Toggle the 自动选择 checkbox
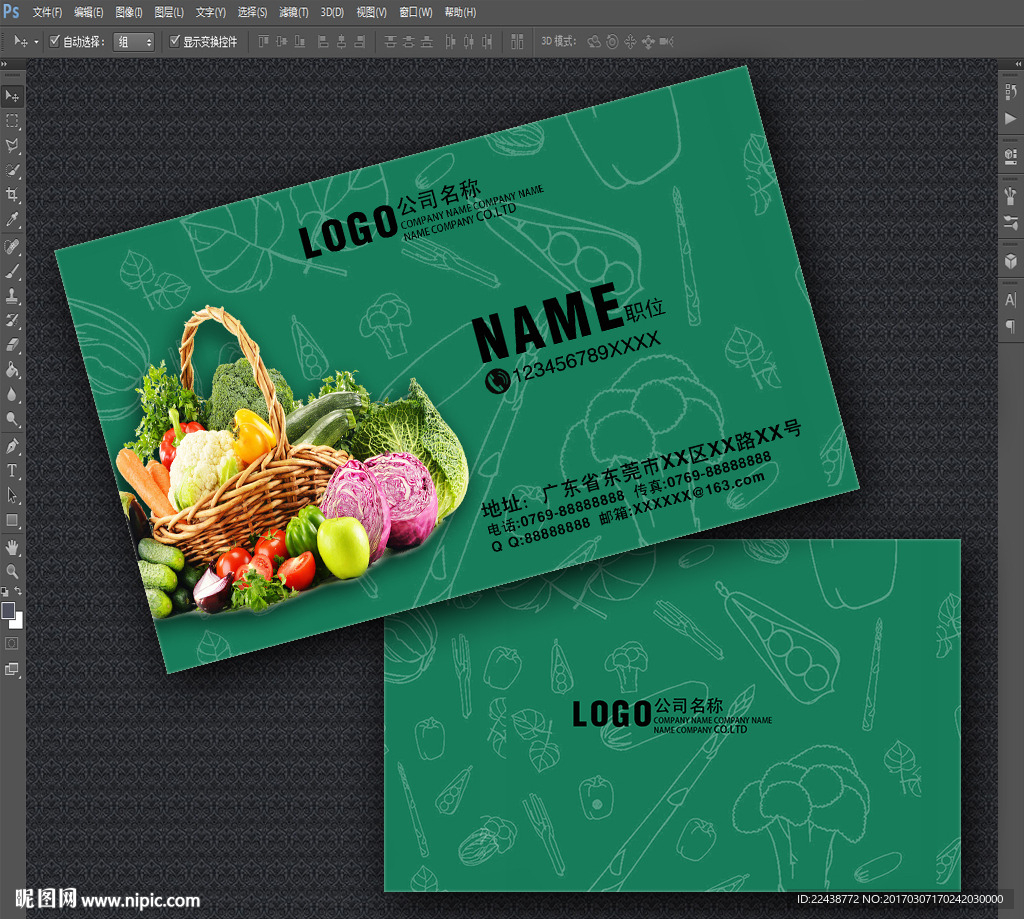This screenshot has height=919, width=1024. point(55,41)
